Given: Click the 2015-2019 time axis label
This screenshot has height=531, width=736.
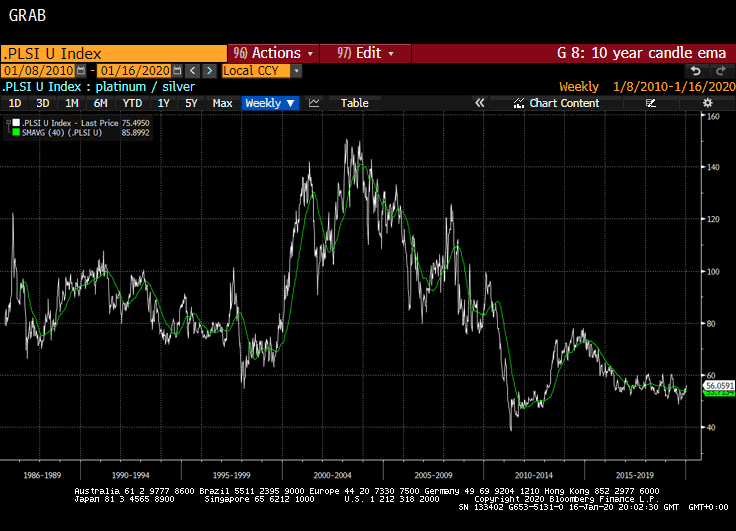Looking at the screenshot, I should 635,476.
